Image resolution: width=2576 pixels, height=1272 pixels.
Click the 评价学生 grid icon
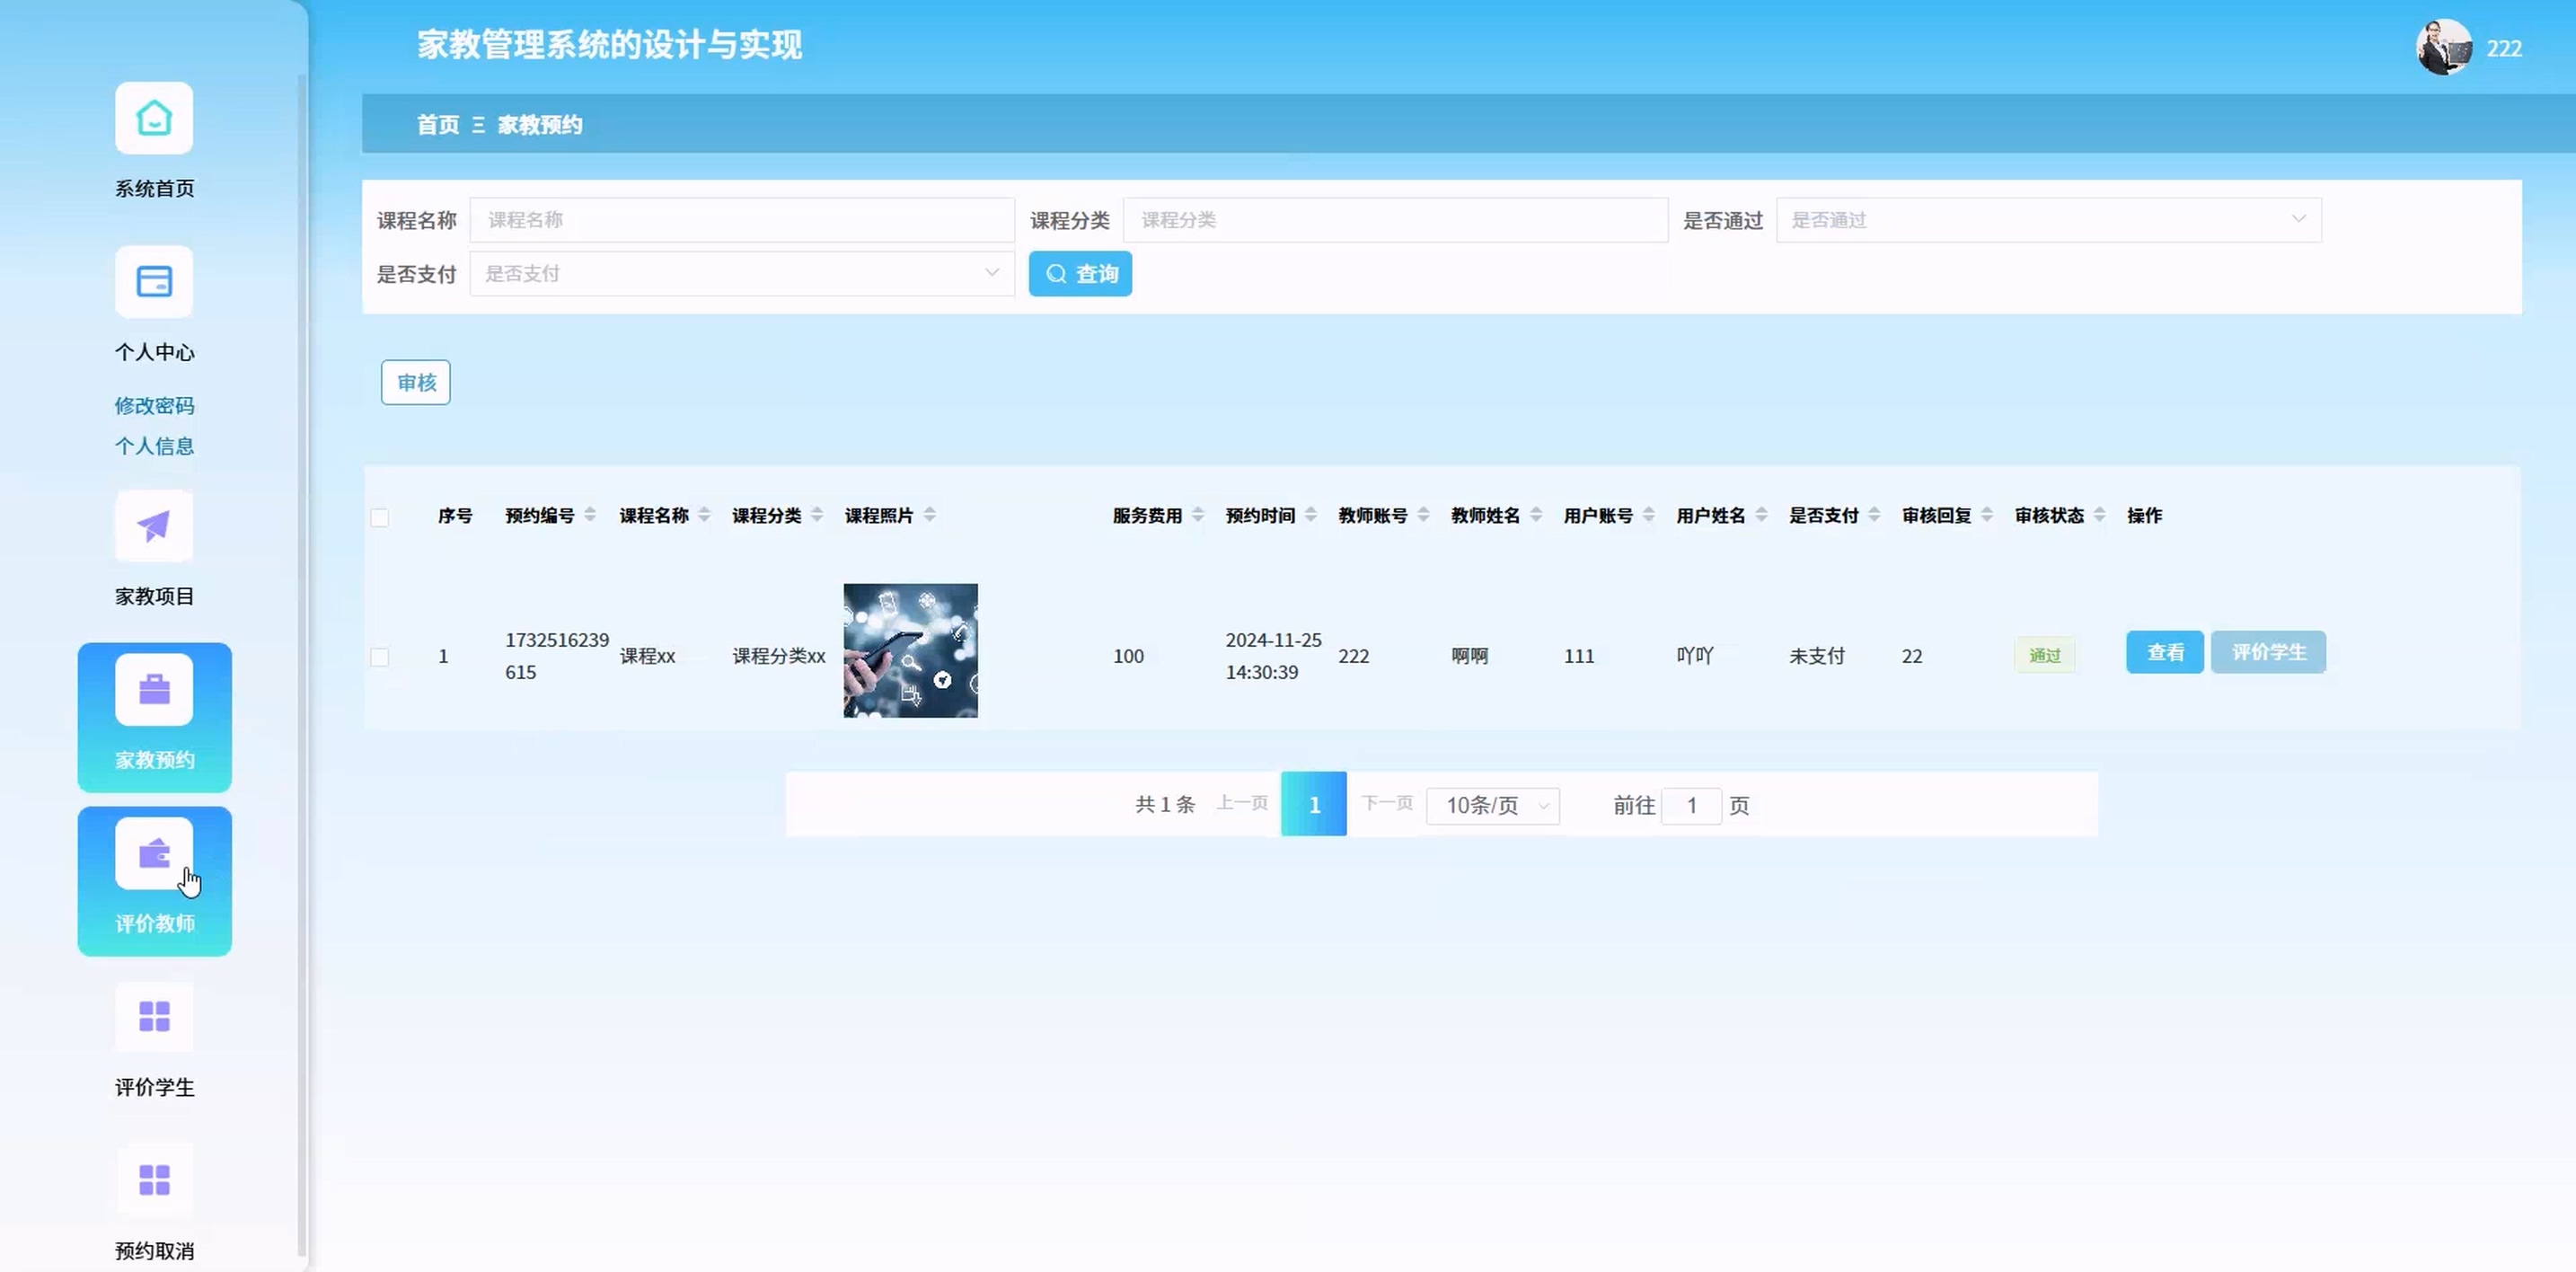tap(154, 1017)
